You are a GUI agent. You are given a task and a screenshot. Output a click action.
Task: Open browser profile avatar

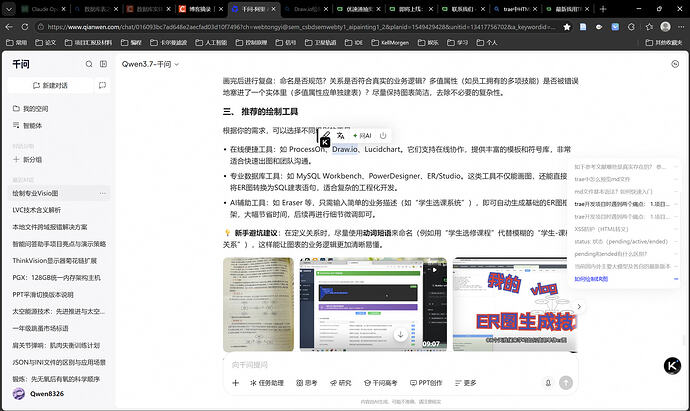pyautogui.click(x=665, y=27)
